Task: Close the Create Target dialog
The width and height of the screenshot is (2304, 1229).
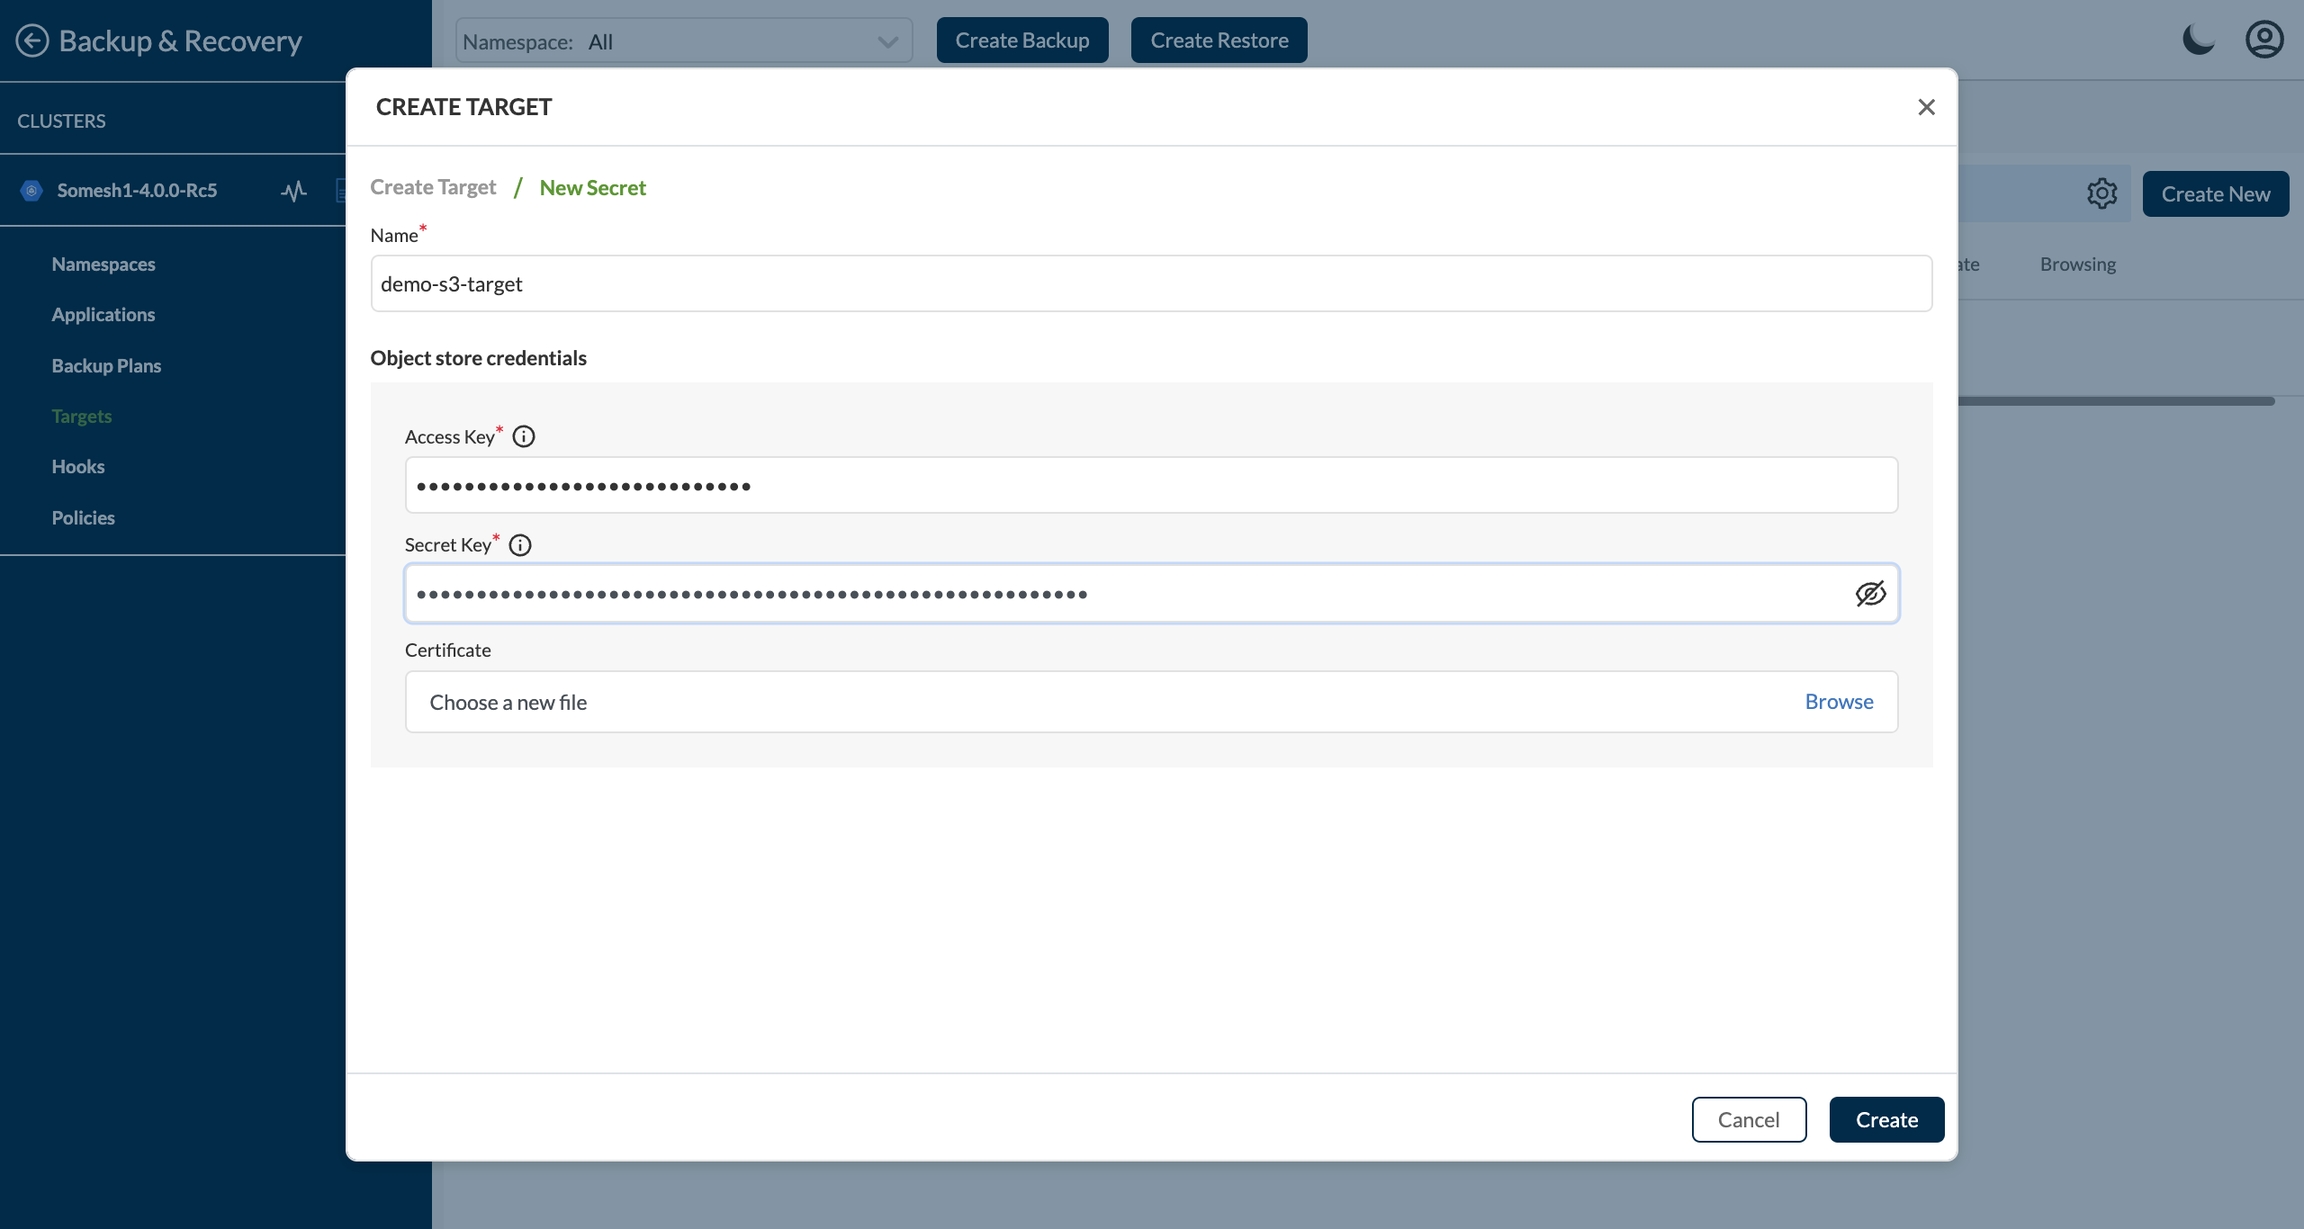Action: point(1926,107)
